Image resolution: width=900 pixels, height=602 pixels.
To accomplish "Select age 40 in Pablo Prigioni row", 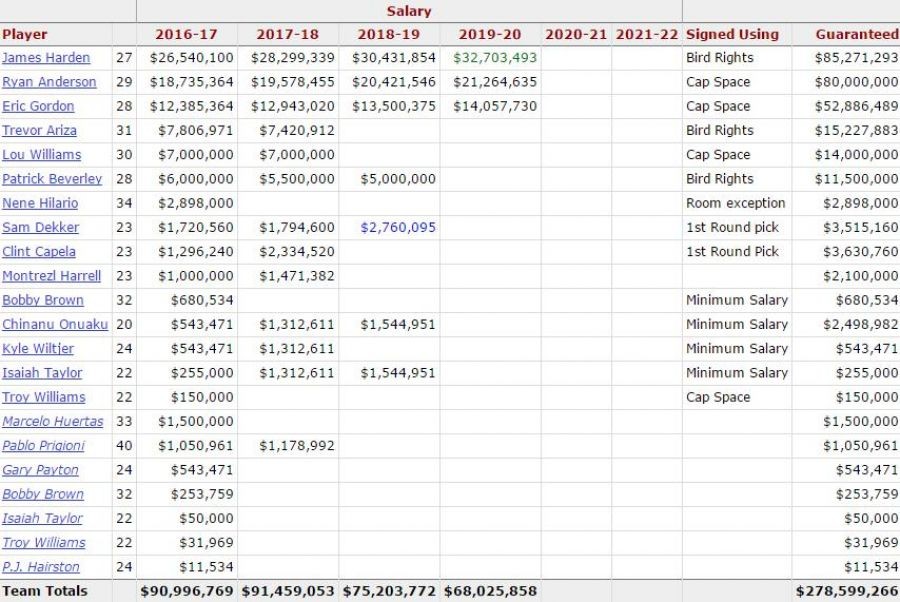I will pos(124,445).
